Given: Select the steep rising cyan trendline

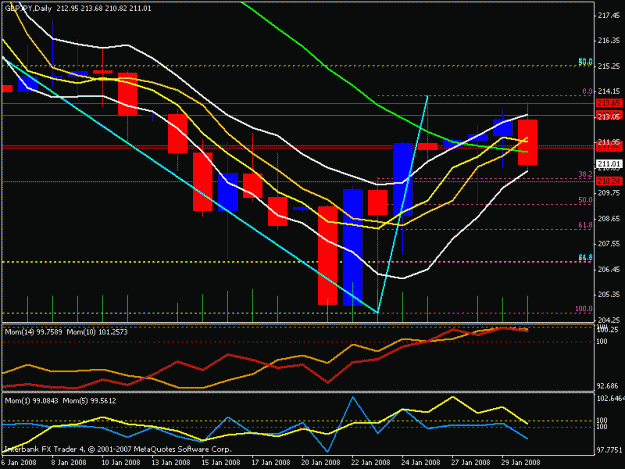Looking at the screenshot, I should pos(403,204).
